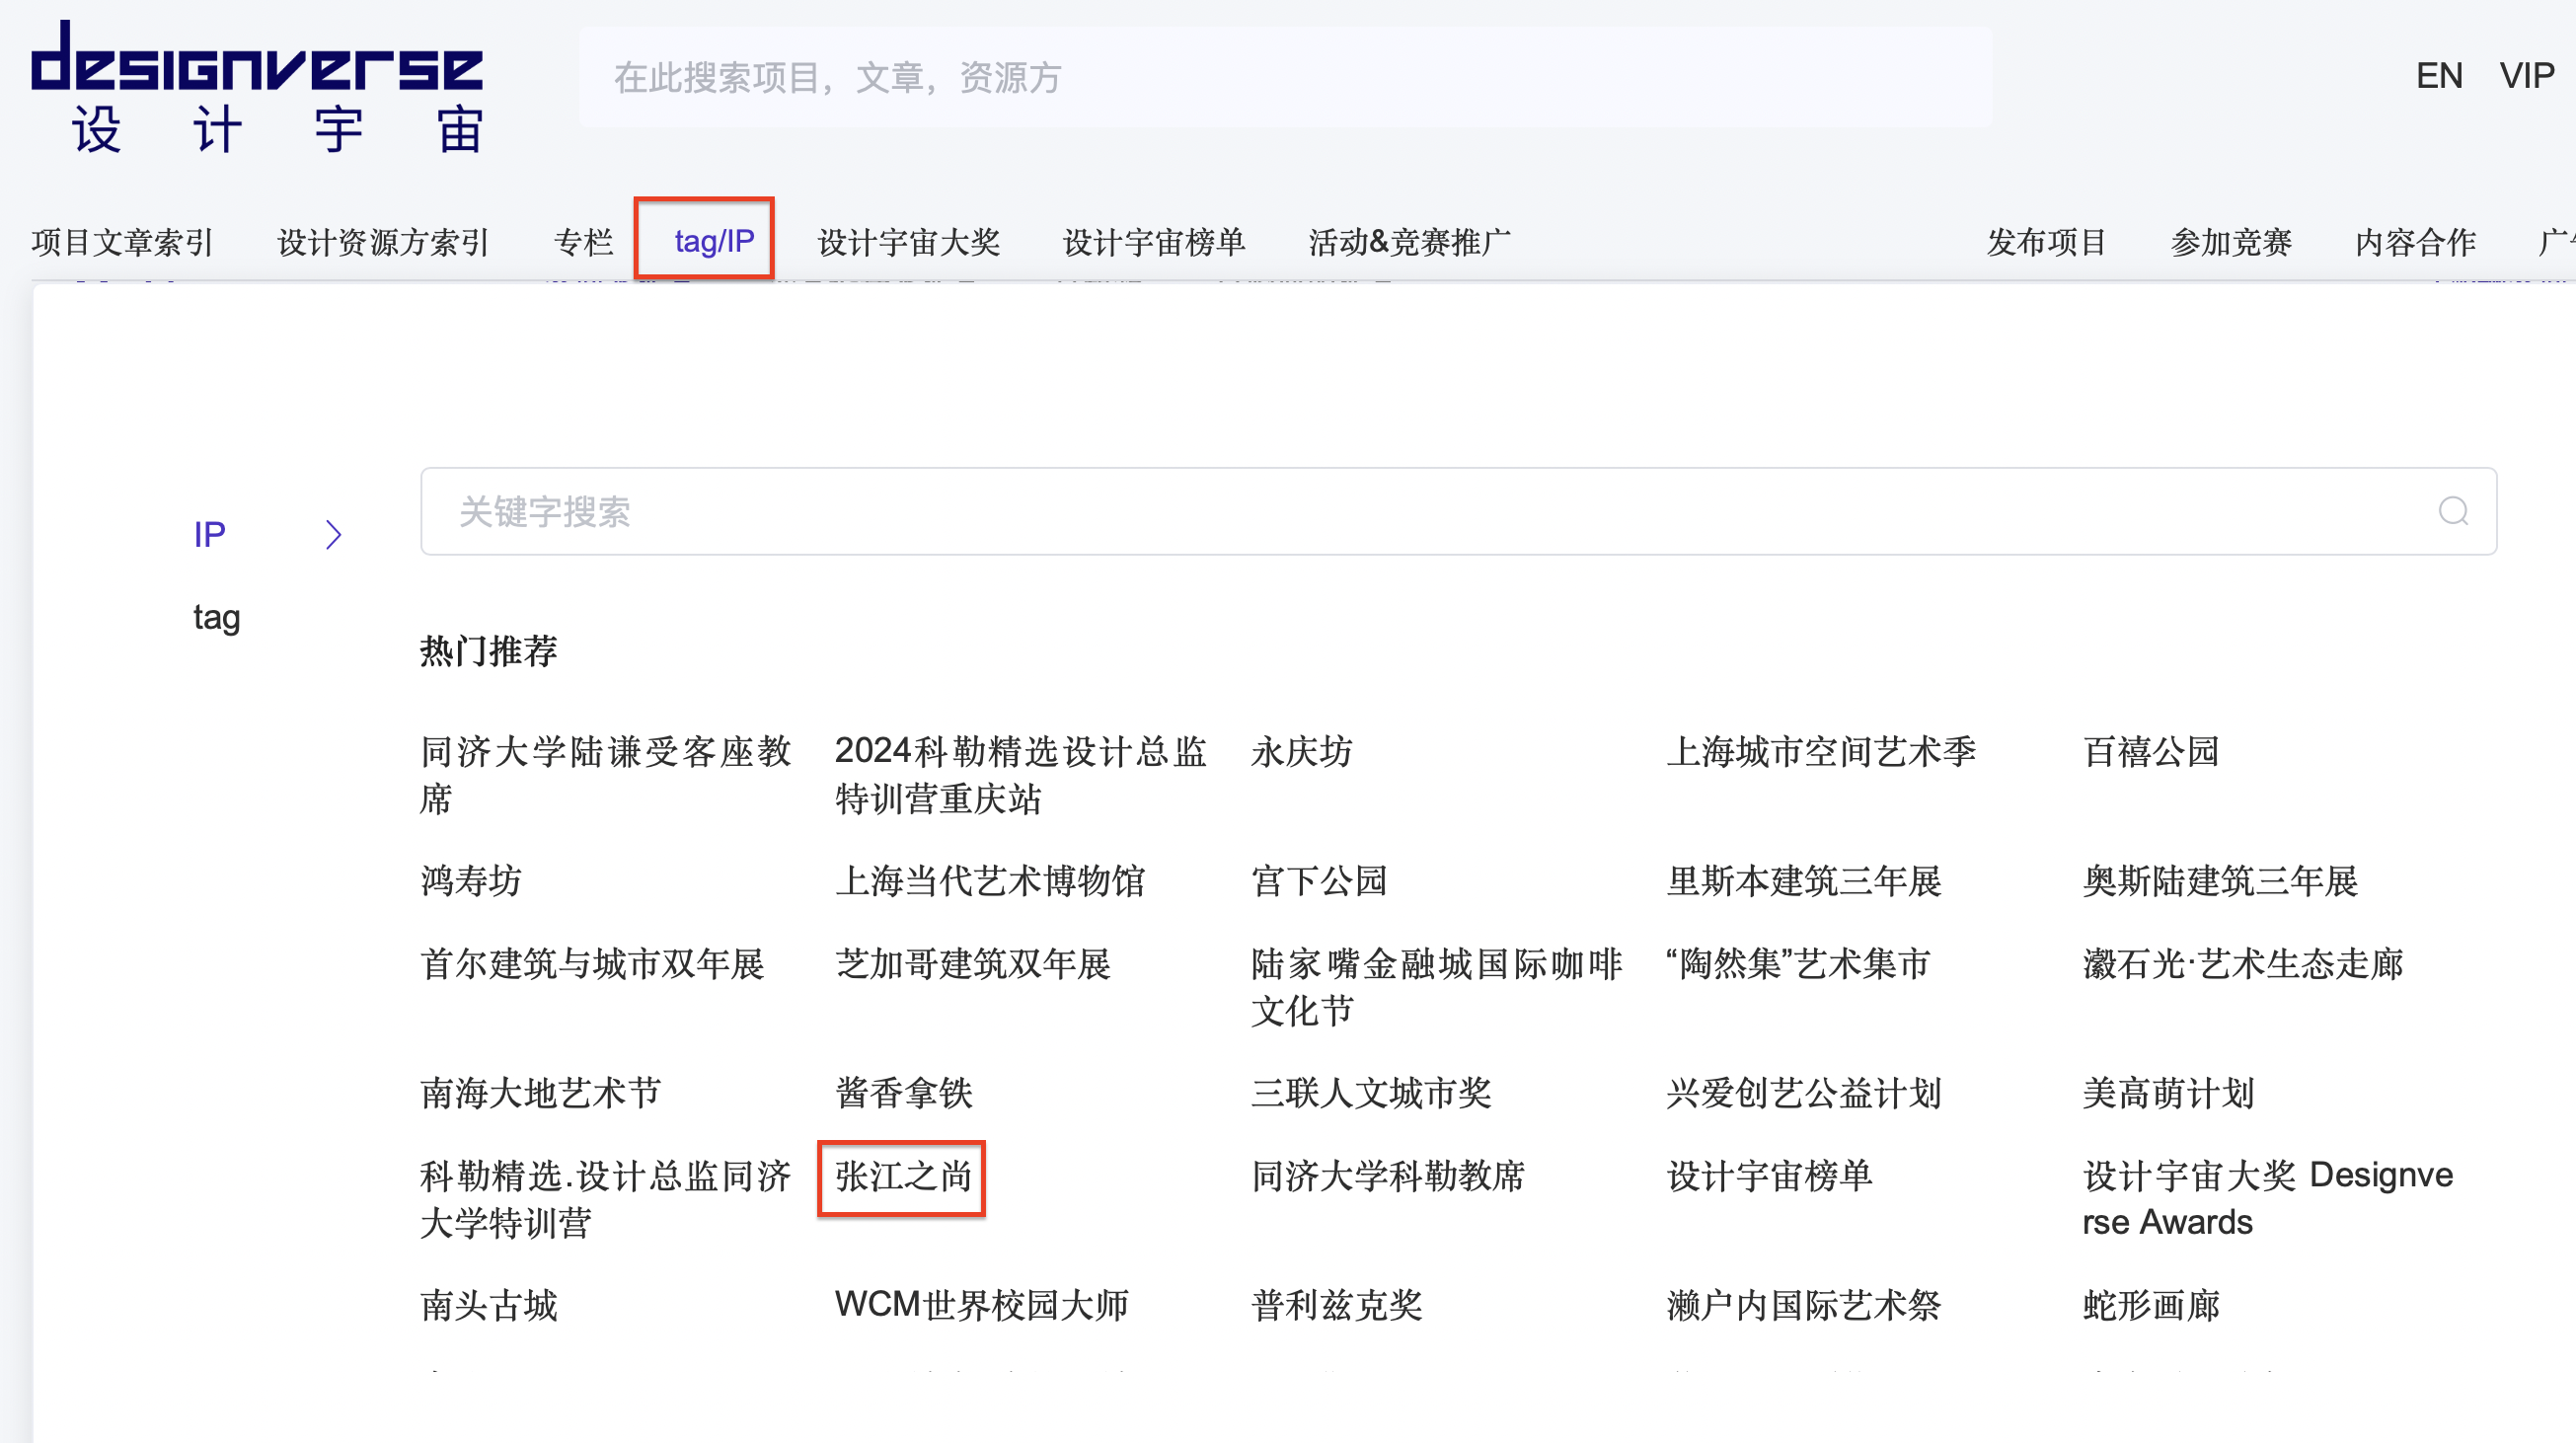Open the 普利兹克奖 tag link
The height and width of the screenshot is (1443, 2576).
[x=1336, y=1305]
